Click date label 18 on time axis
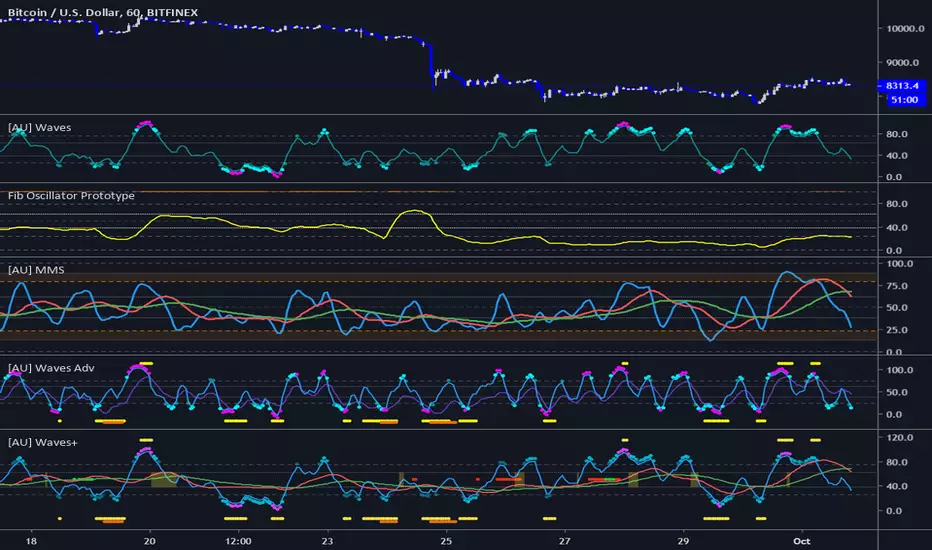The width and height of the screenshot is (932, 550). pos(31,541)
